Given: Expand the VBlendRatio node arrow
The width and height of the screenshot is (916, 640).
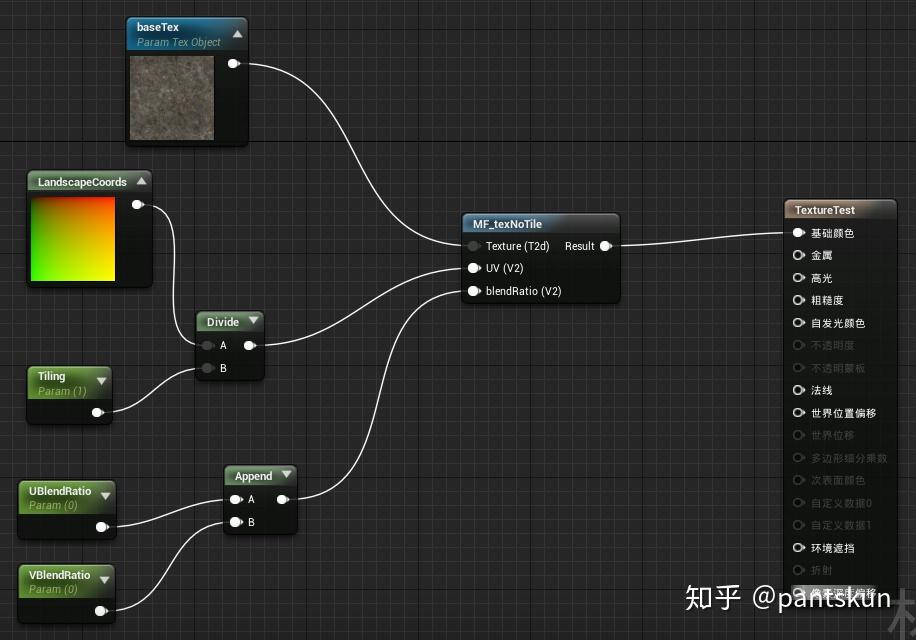Looking at the screenshot, I should pos(105,580).
